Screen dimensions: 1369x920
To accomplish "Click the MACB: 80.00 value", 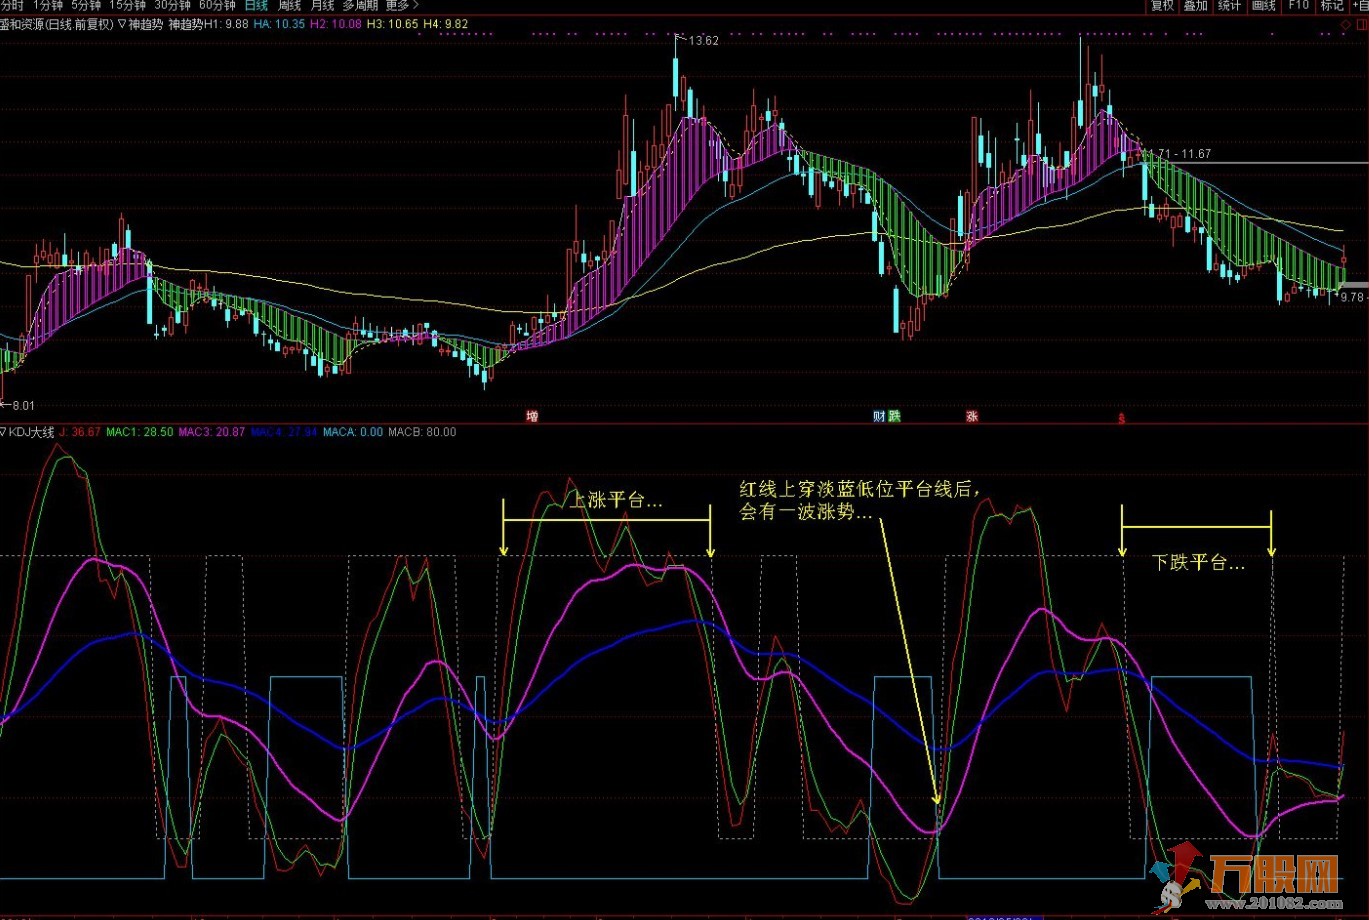I will point(422,432).
